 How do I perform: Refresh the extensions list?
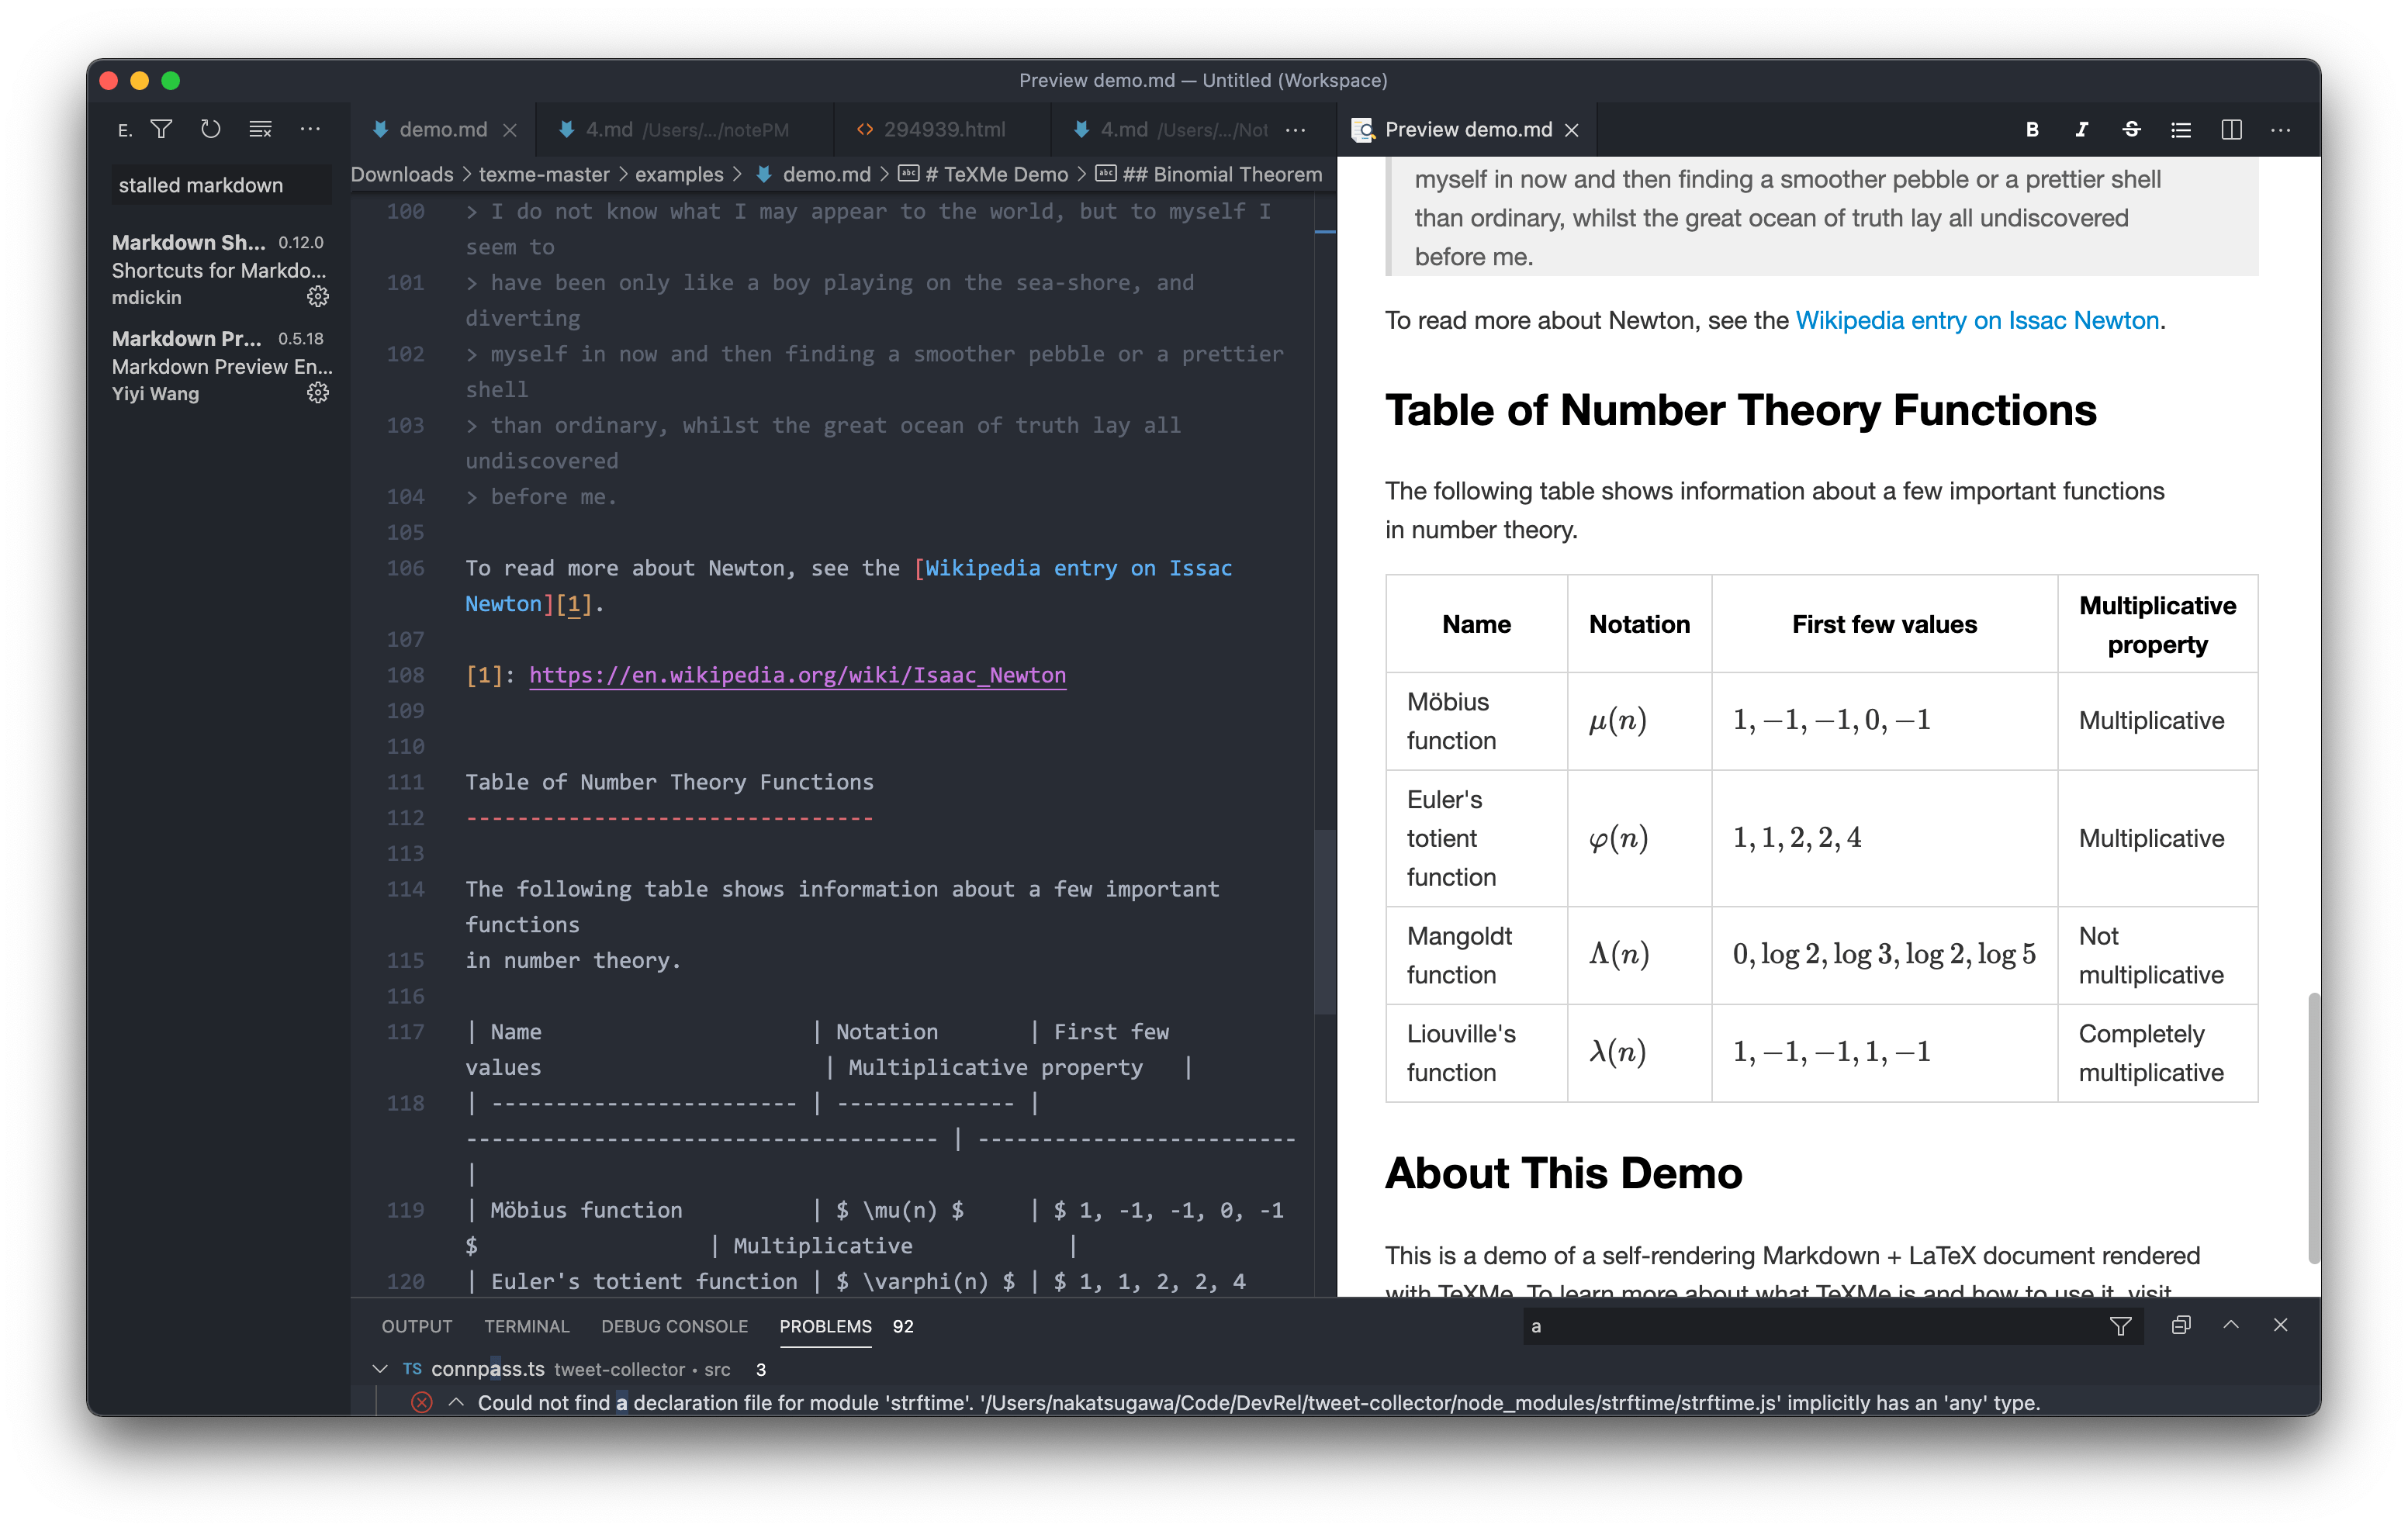pos(211,129)
